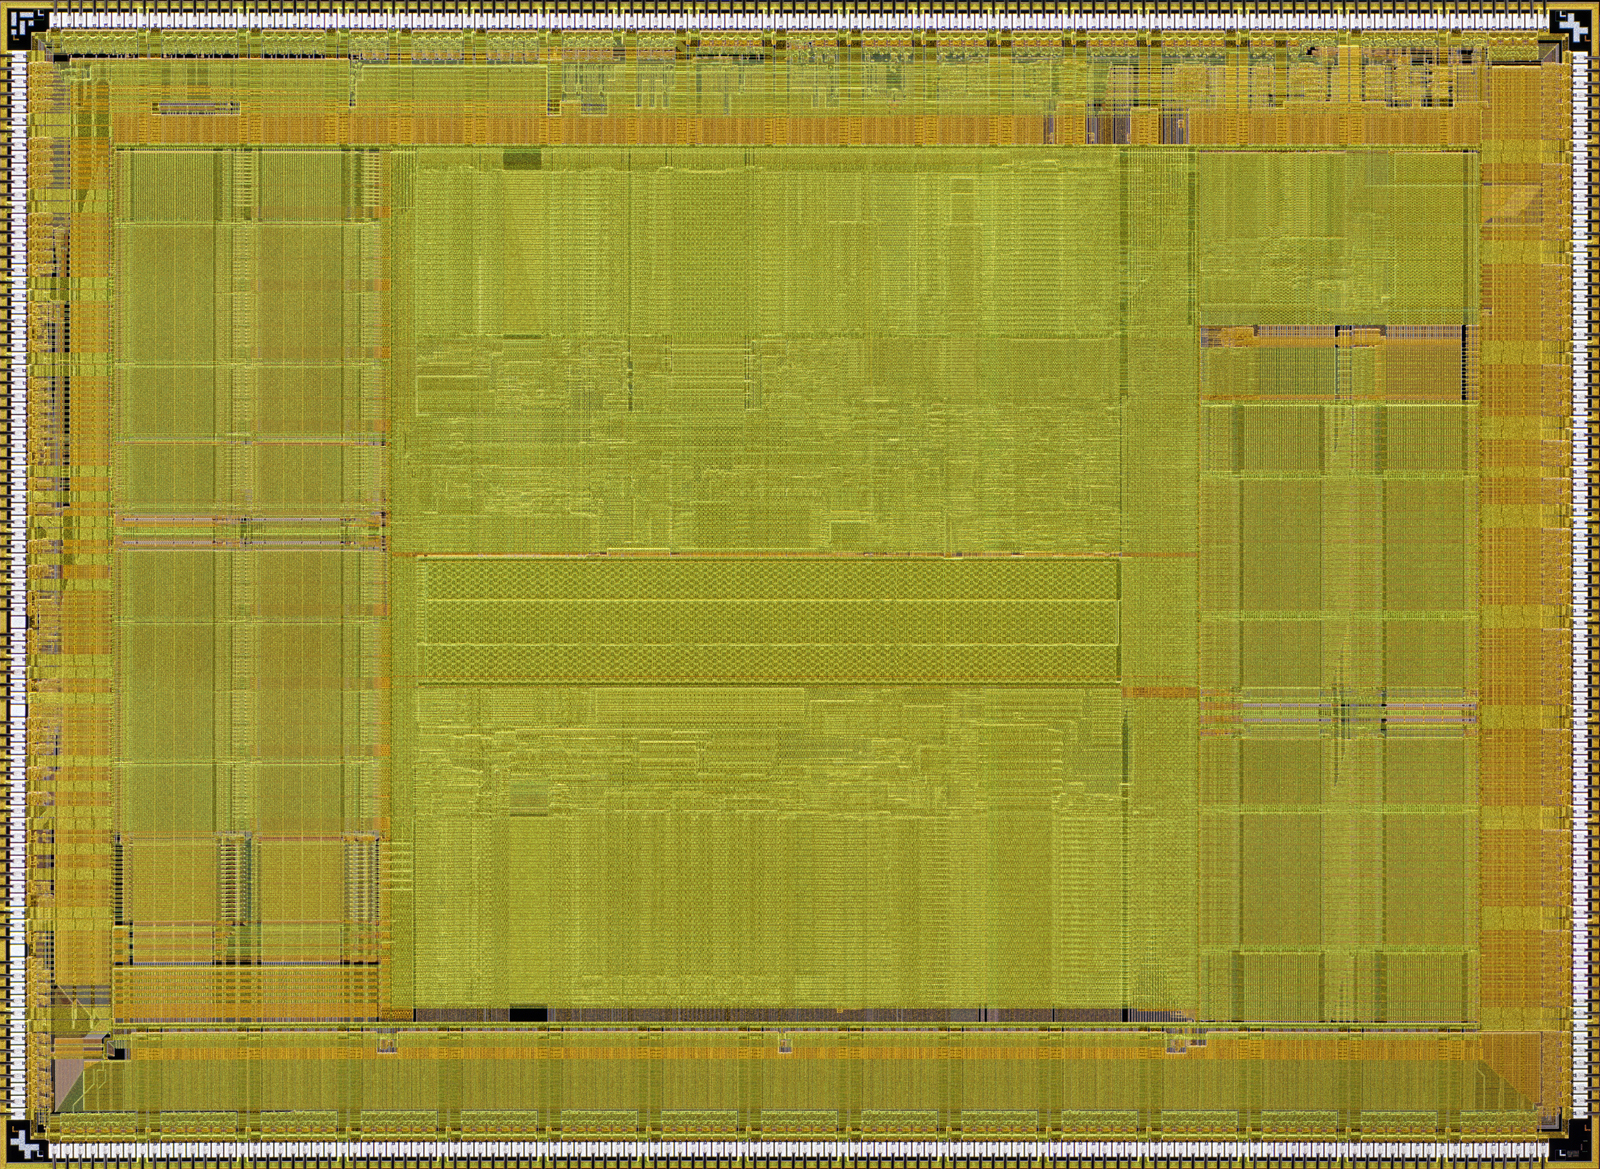This screenshot has height=1169, width=1600.
Task: Click the light green square in the lower central block
Action: click(x=529, y=797)
